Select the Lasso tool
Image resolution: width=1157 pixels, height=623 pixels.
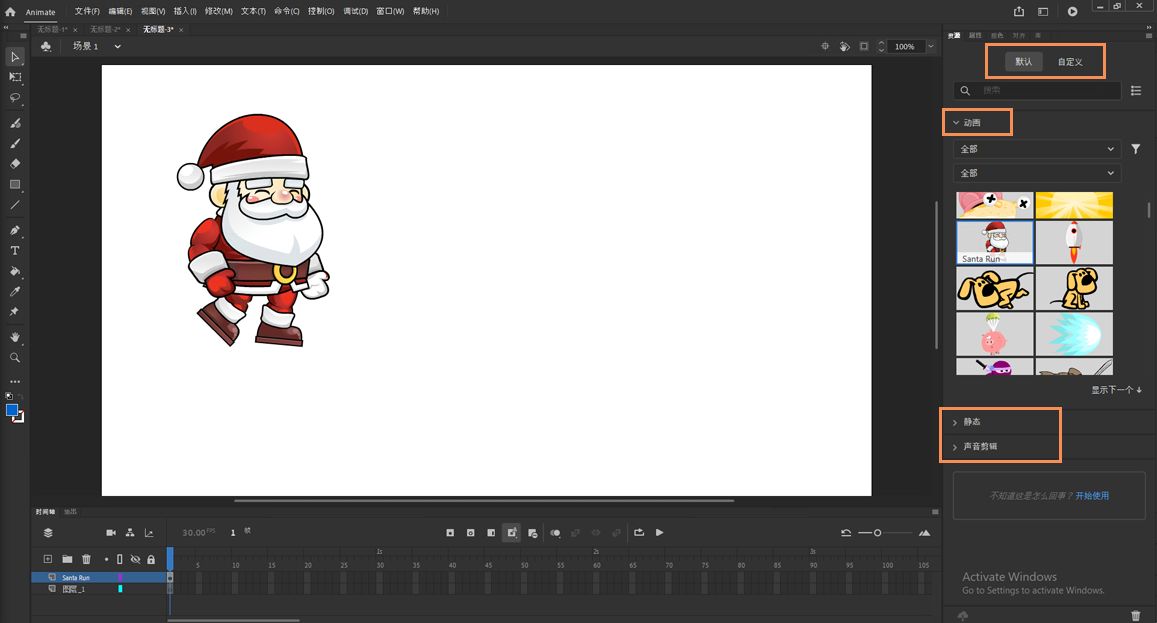(15, 97)
